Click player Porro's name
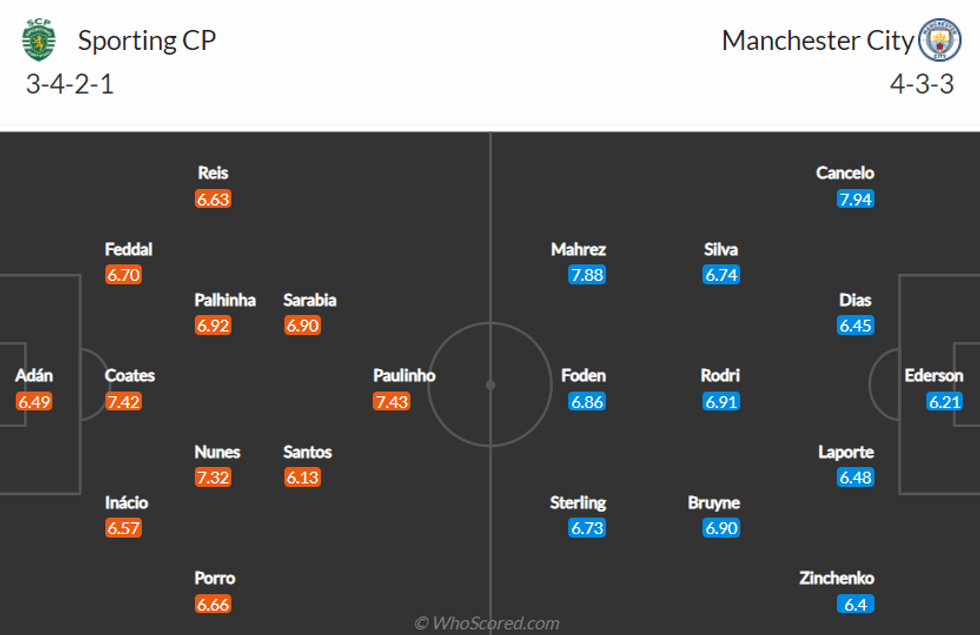980x635 pixels. [x=215, y=578]
